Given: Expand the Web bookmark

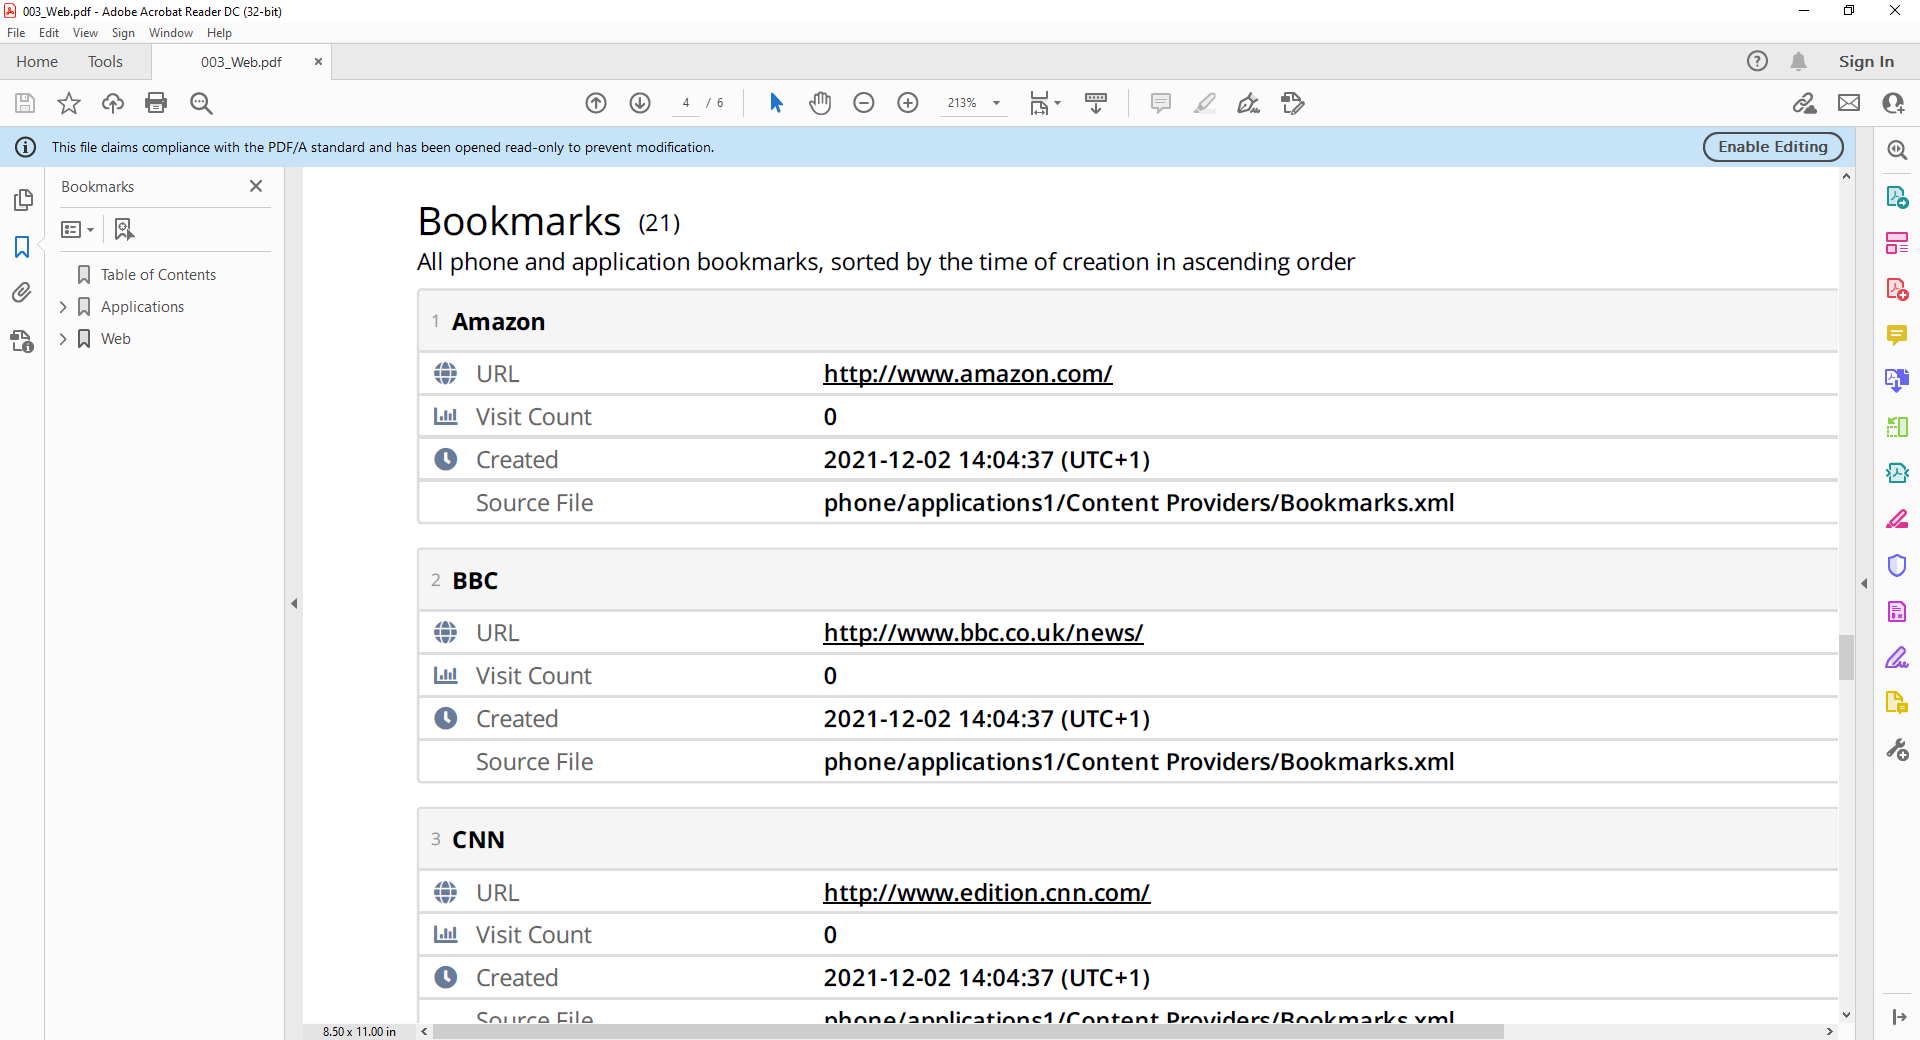Looking at the screenshot, I should pyautogui.click(x=63, y=339).
